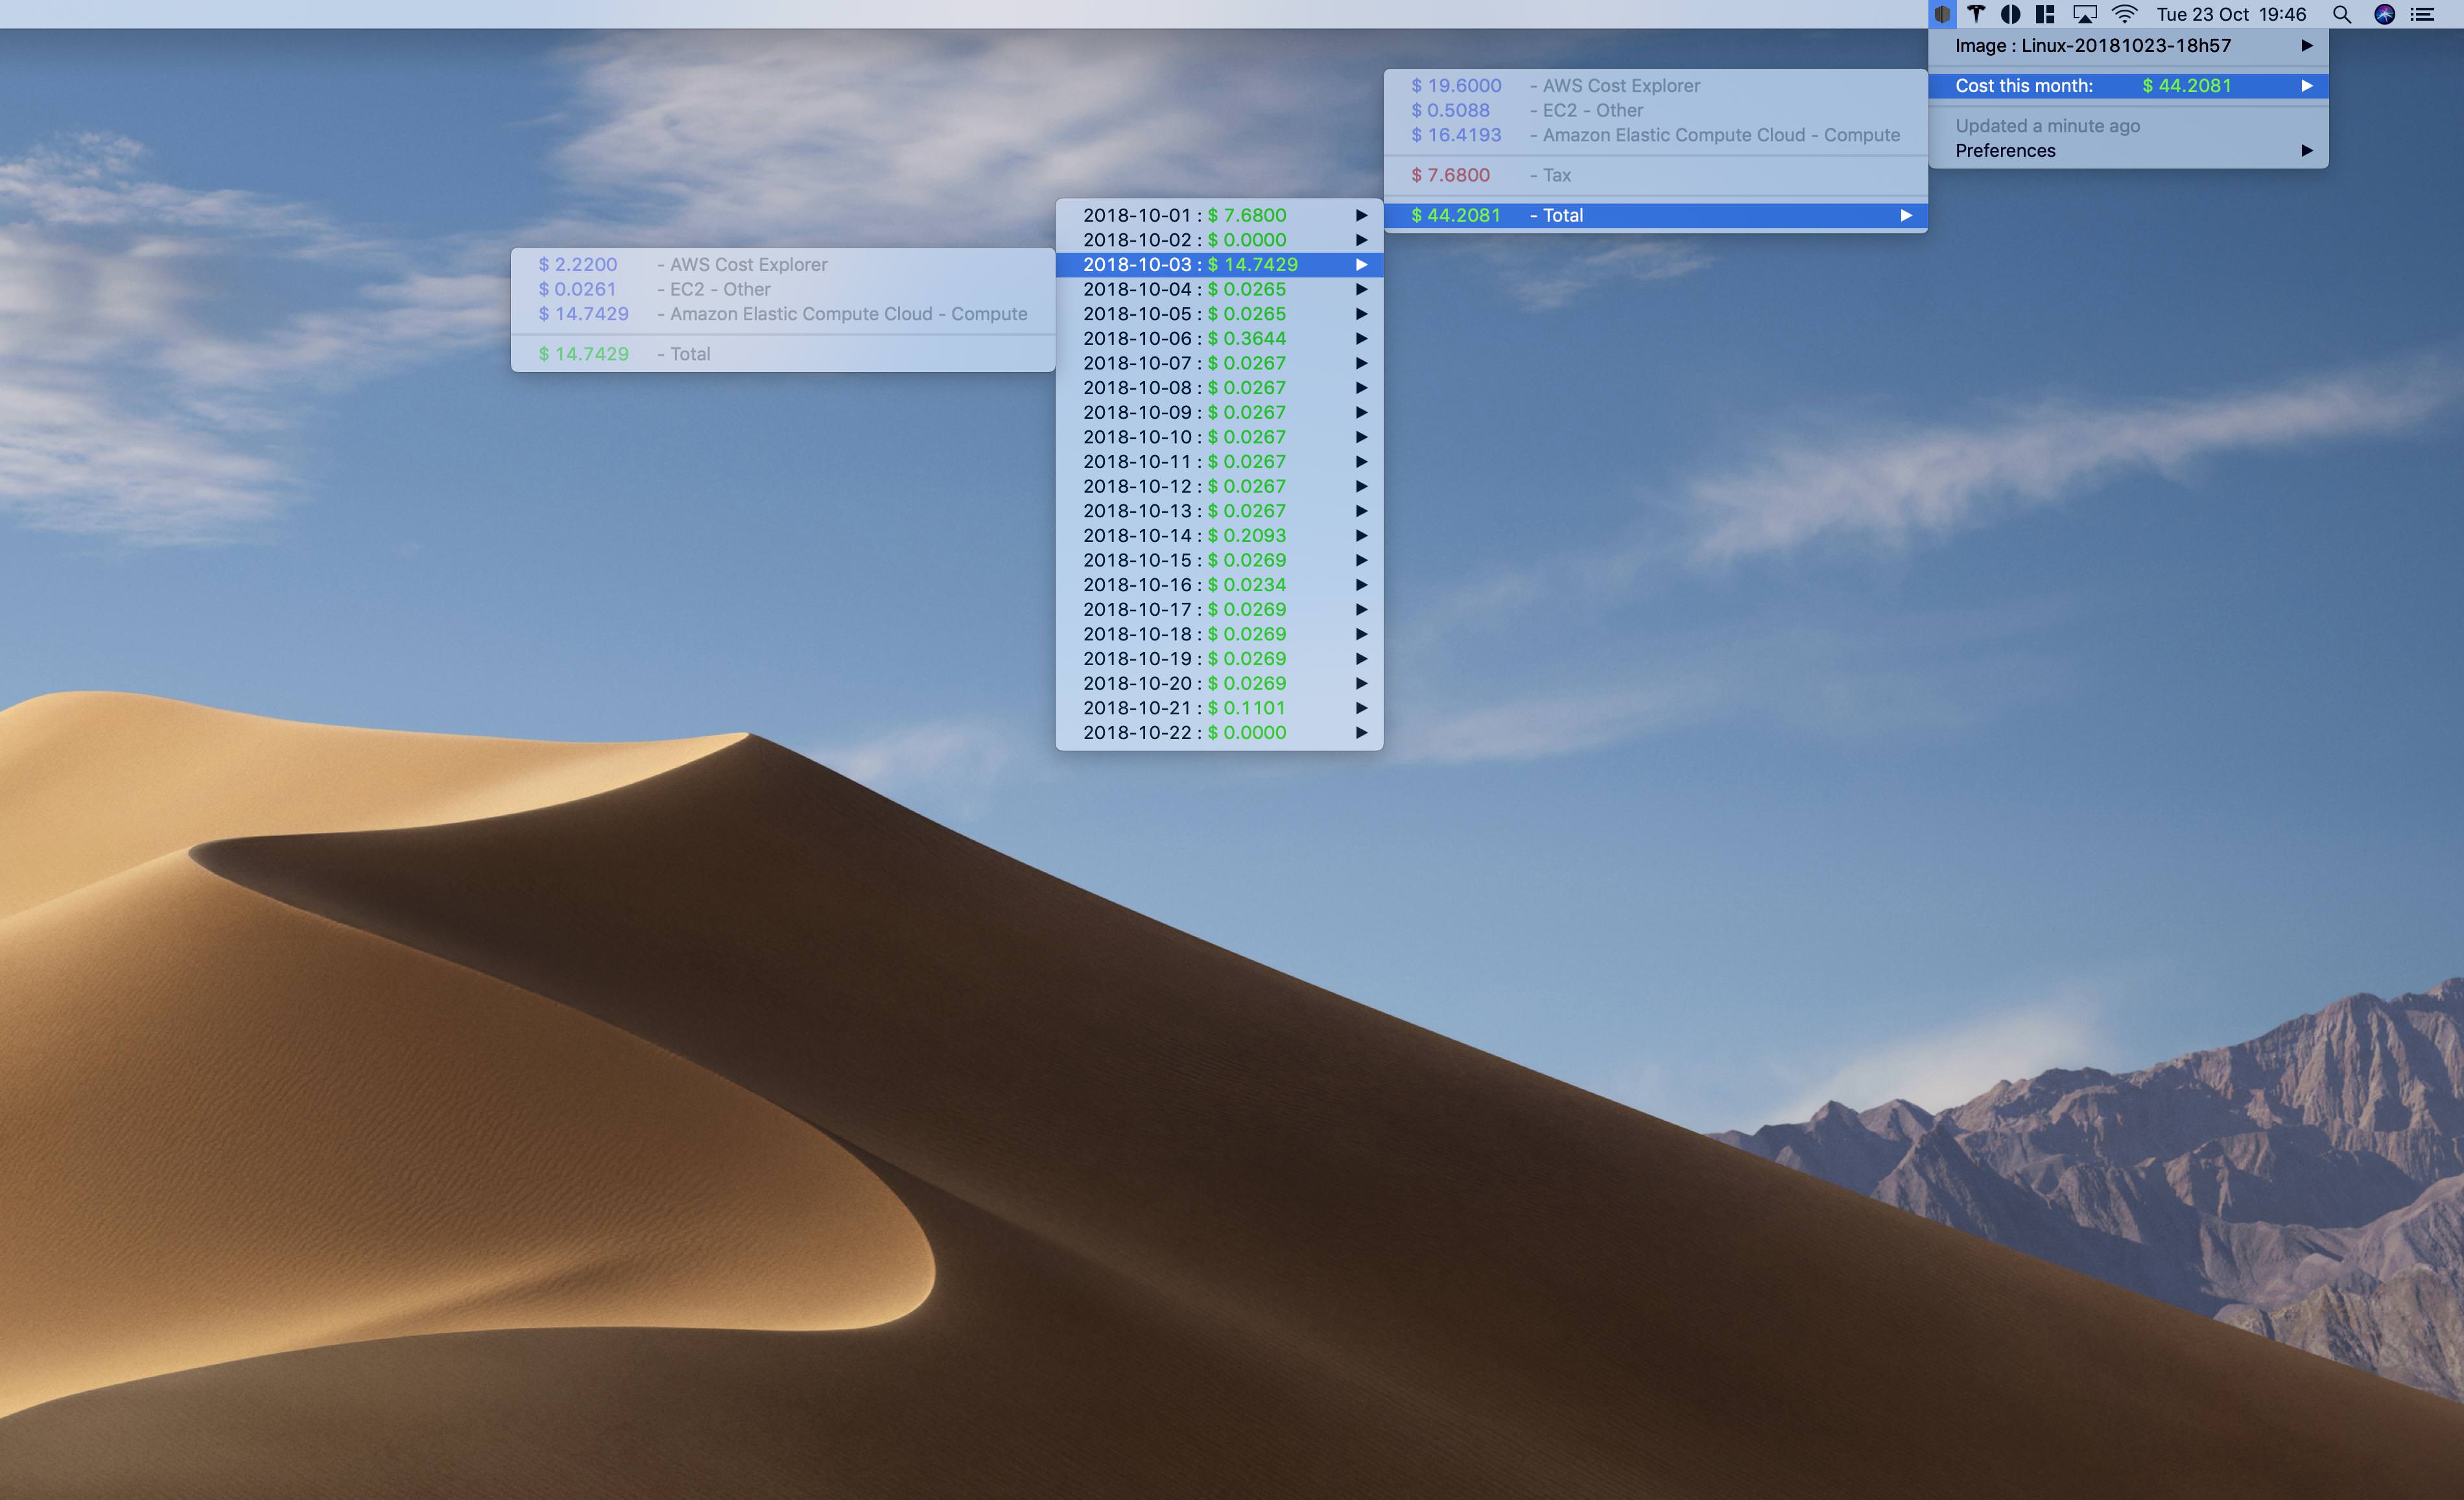Click the $ 0.5088 EC2 - Other monthly entry
The height and width of the screenshot is (1500, 2464).
pos(1655,110)
